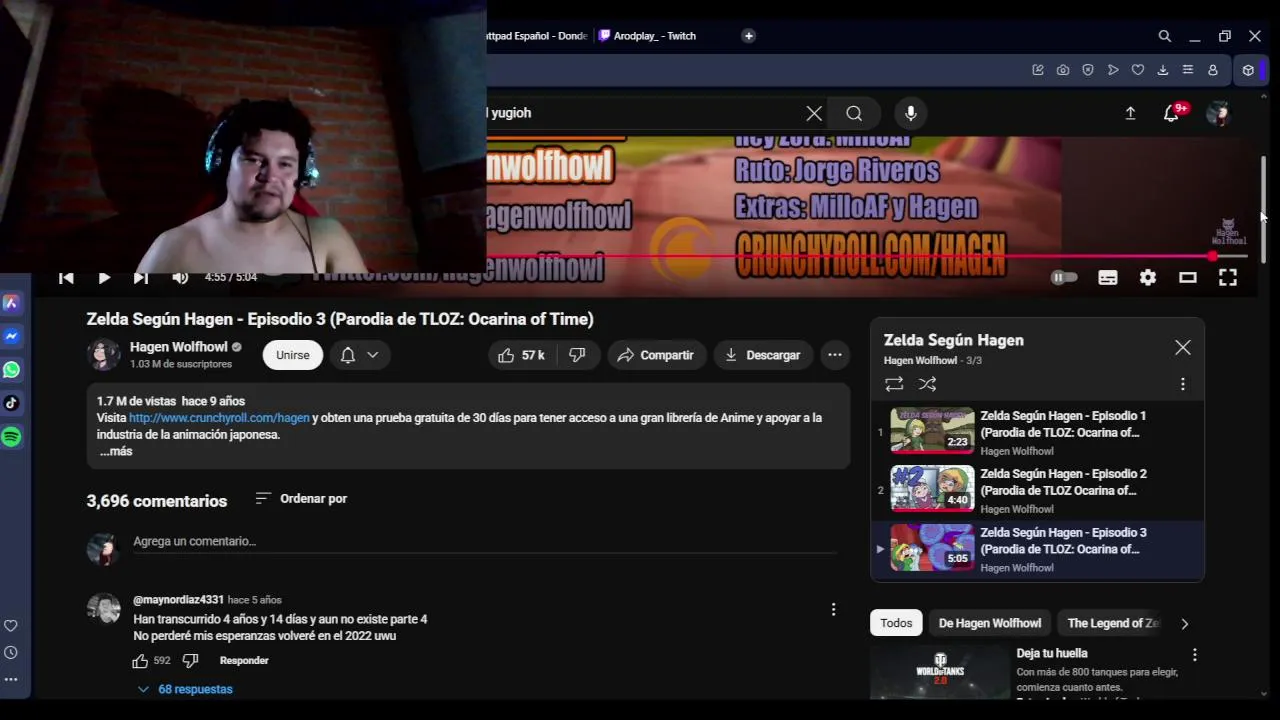The width and height of the screenshot is (1280, 720).
Task: Select the Todos filter chip
Action: tap(896, 623)
